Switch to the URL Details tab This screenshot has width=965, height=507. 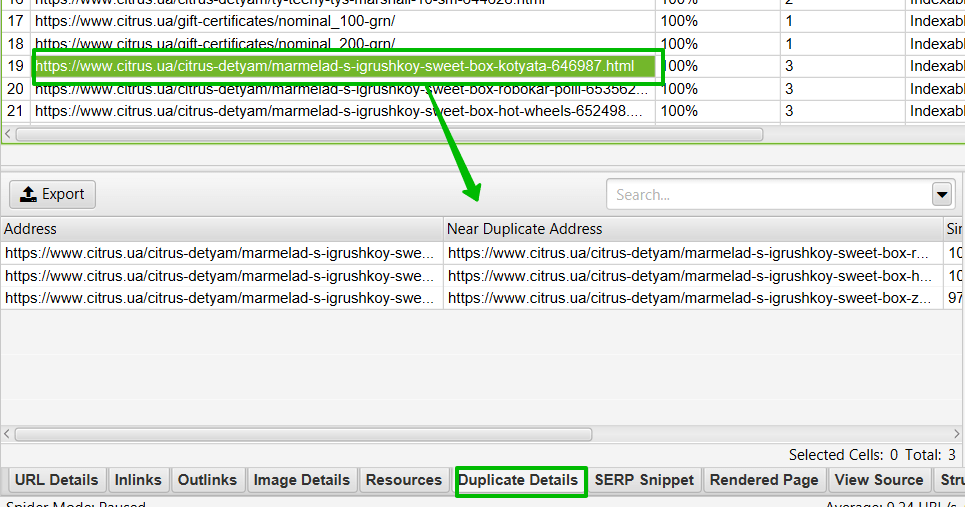[57, 480]
